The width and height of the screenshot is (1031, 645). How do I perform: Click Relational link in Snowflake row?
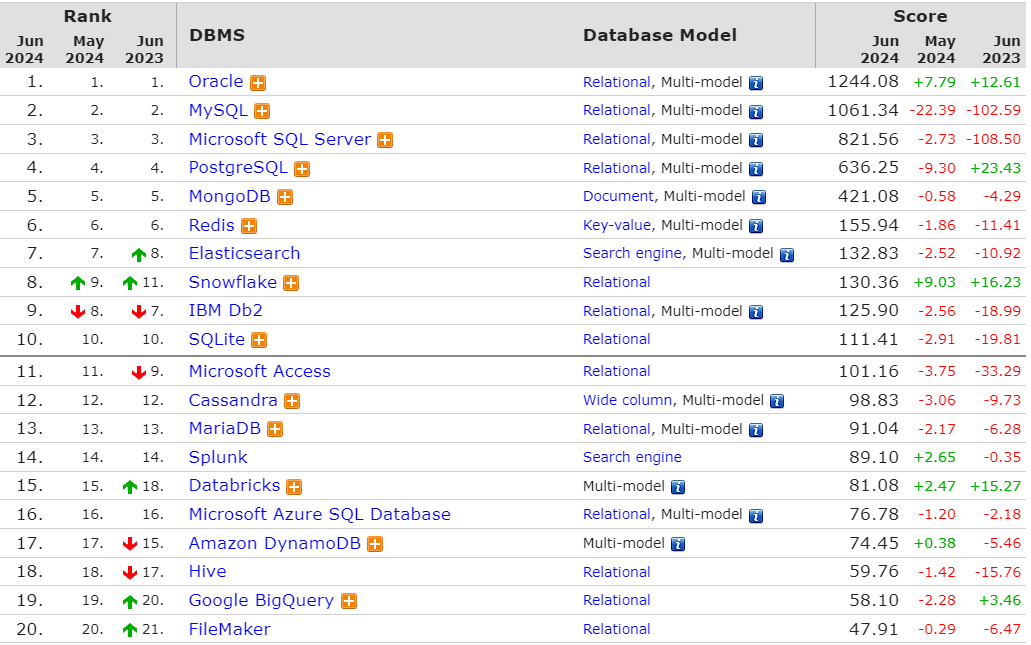click(x=616, y=283)
